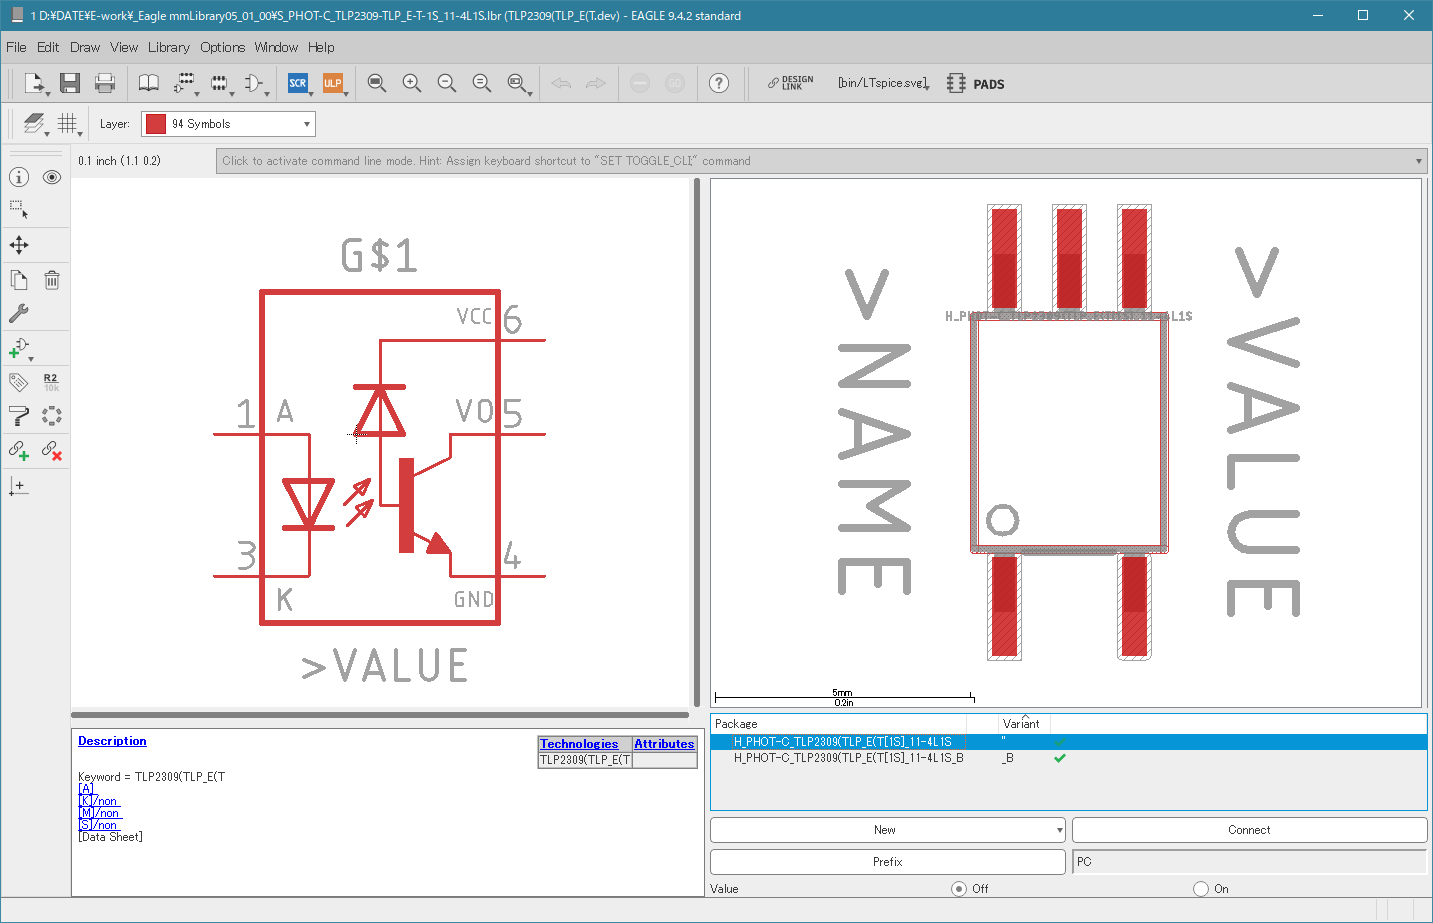Open the Layer 94 Symbols dropdown
This screenshot has height=923, width=1433.
click(228, 123)
